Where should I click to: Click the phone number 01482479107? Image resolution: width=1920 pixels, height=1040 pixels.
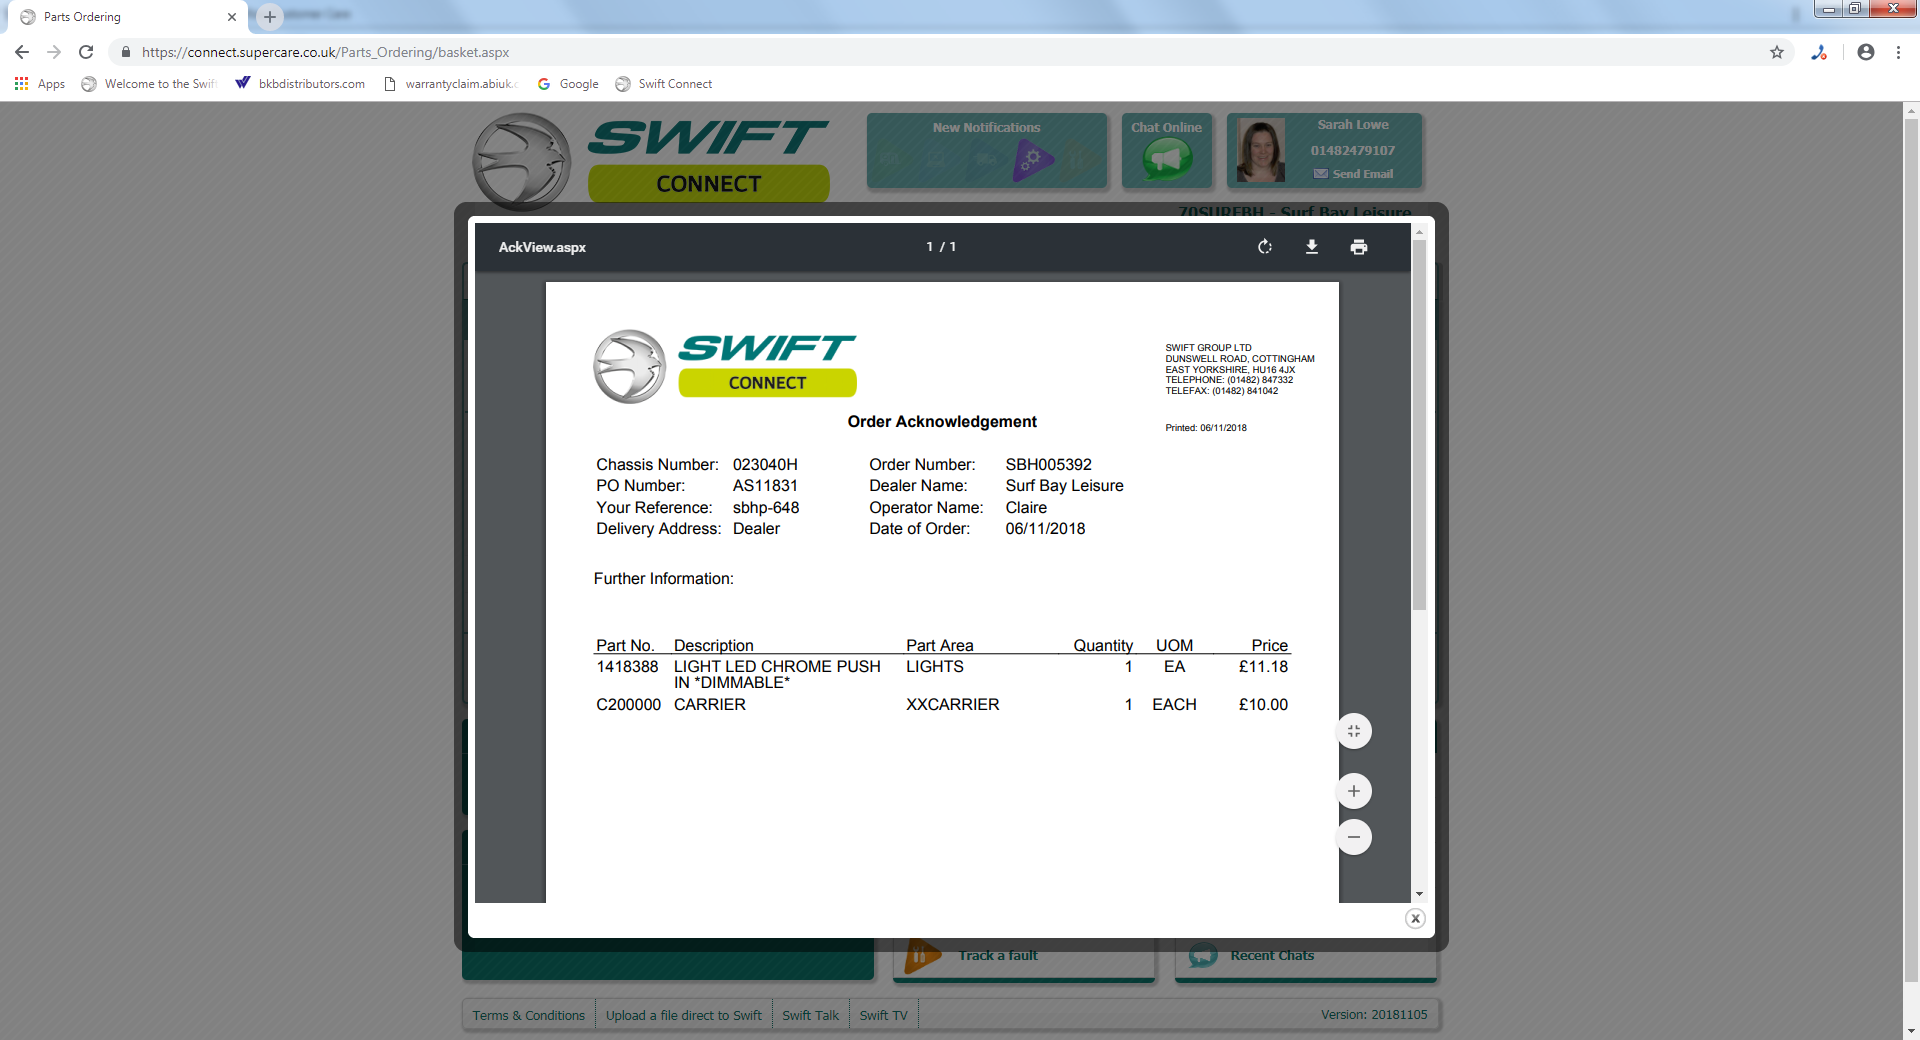[1353, 151]
